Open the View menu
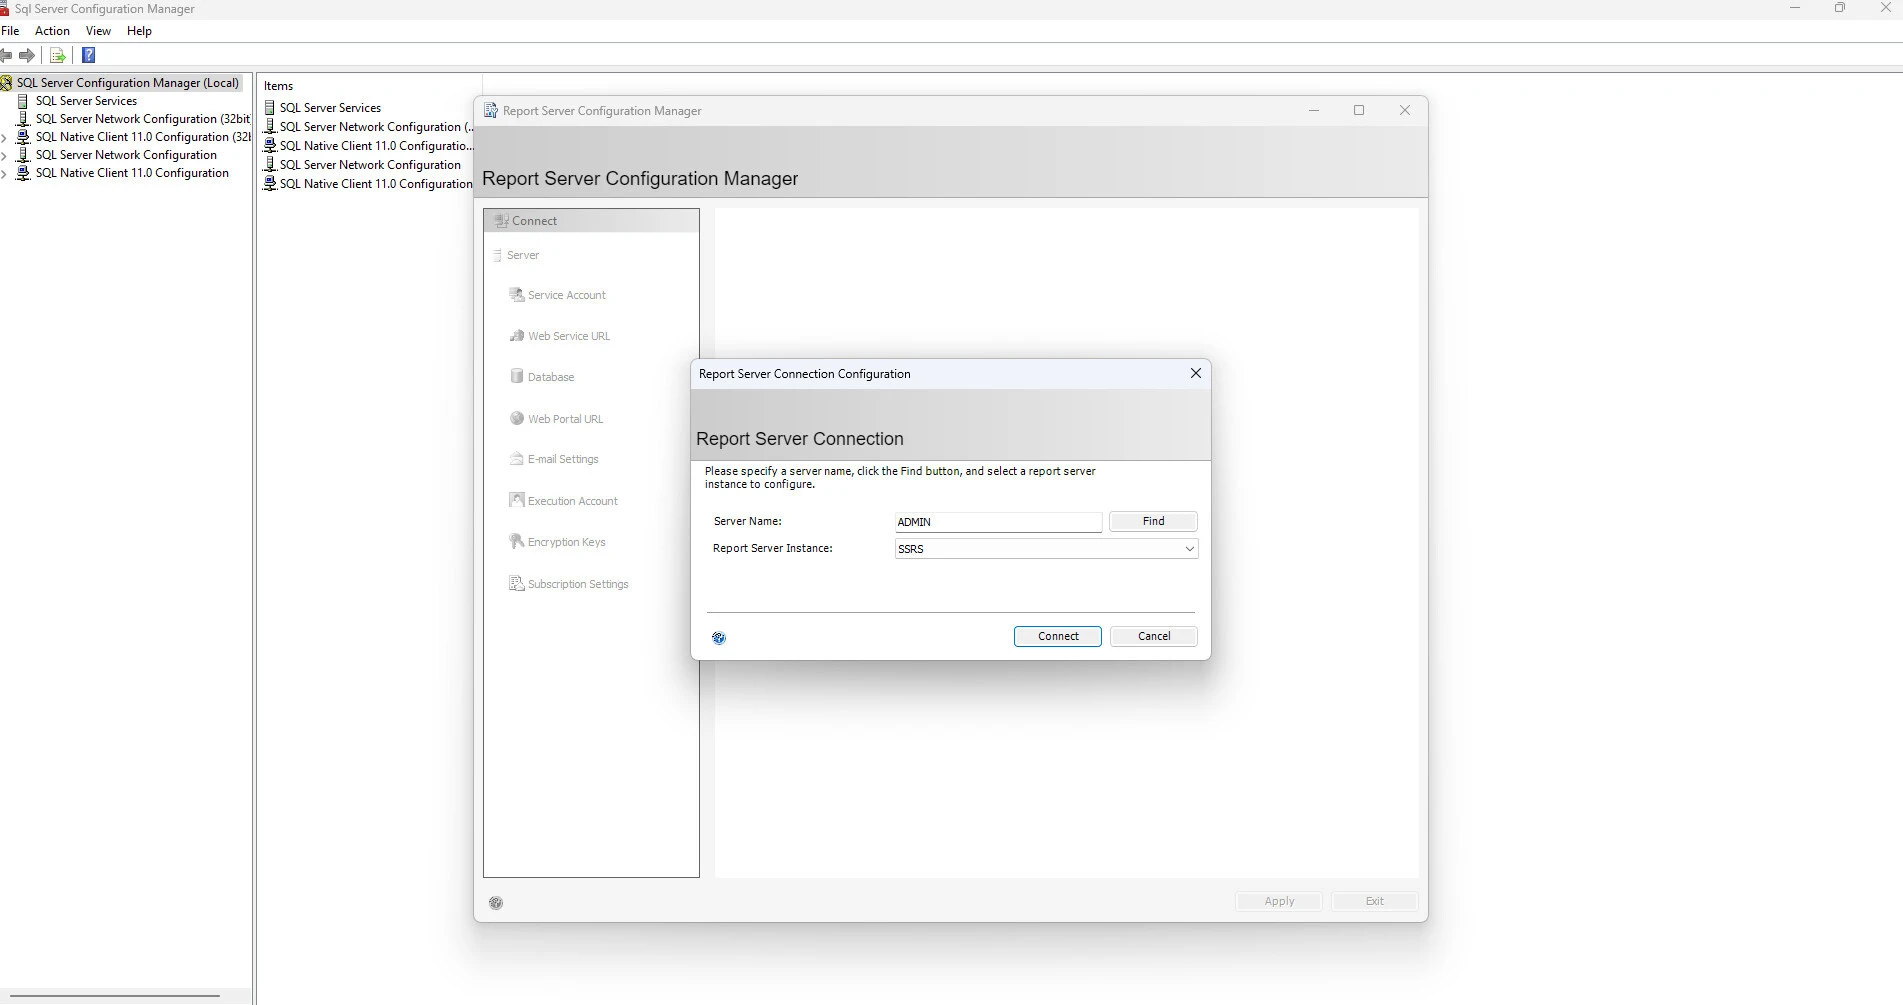This screenshot has height=1005, width=1903. point(98,31)
